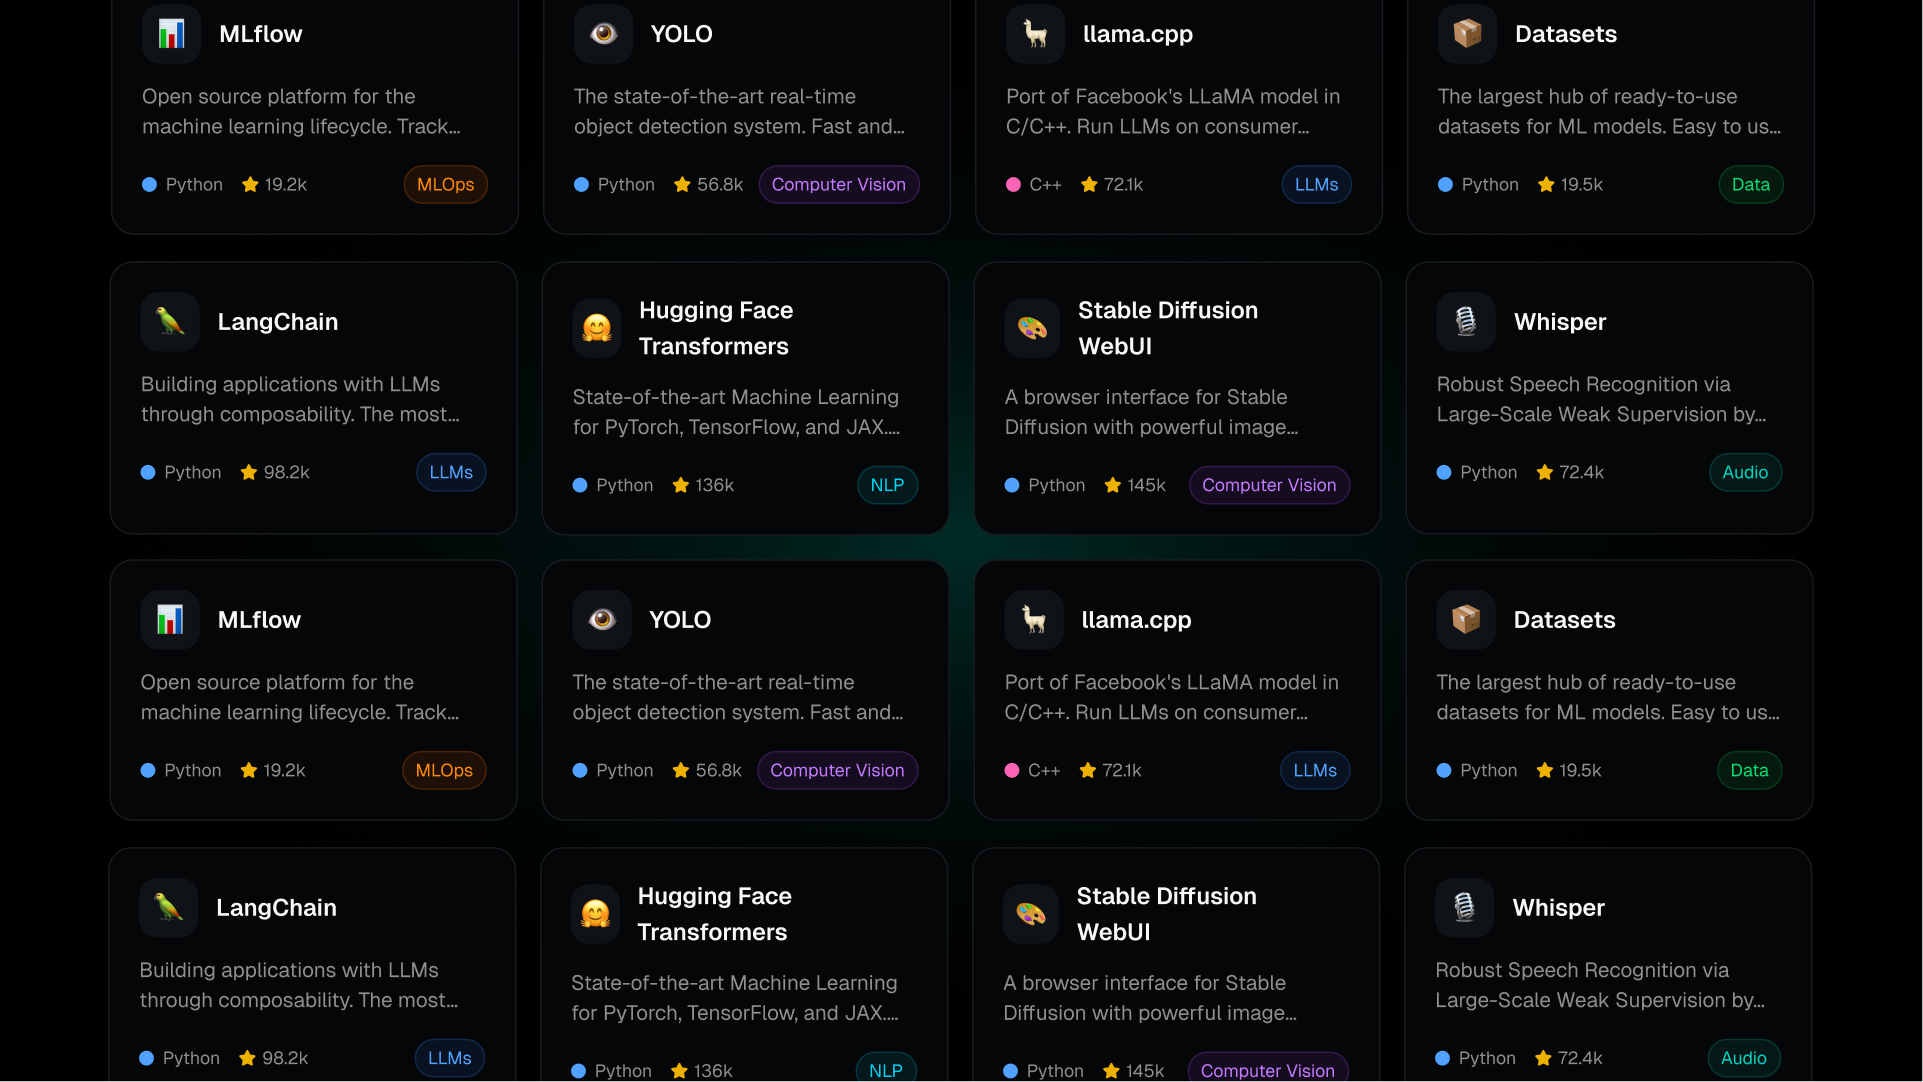Click the parrot icon on the bottom LangChain card
The width and height of the screenshot is (1923, 1082).
click(x=169, y=908)
